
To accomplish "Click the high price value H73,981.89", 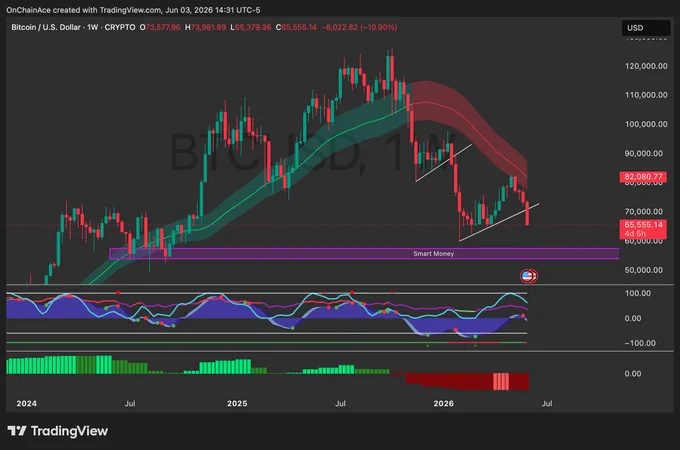I will [x=206, y=27].
